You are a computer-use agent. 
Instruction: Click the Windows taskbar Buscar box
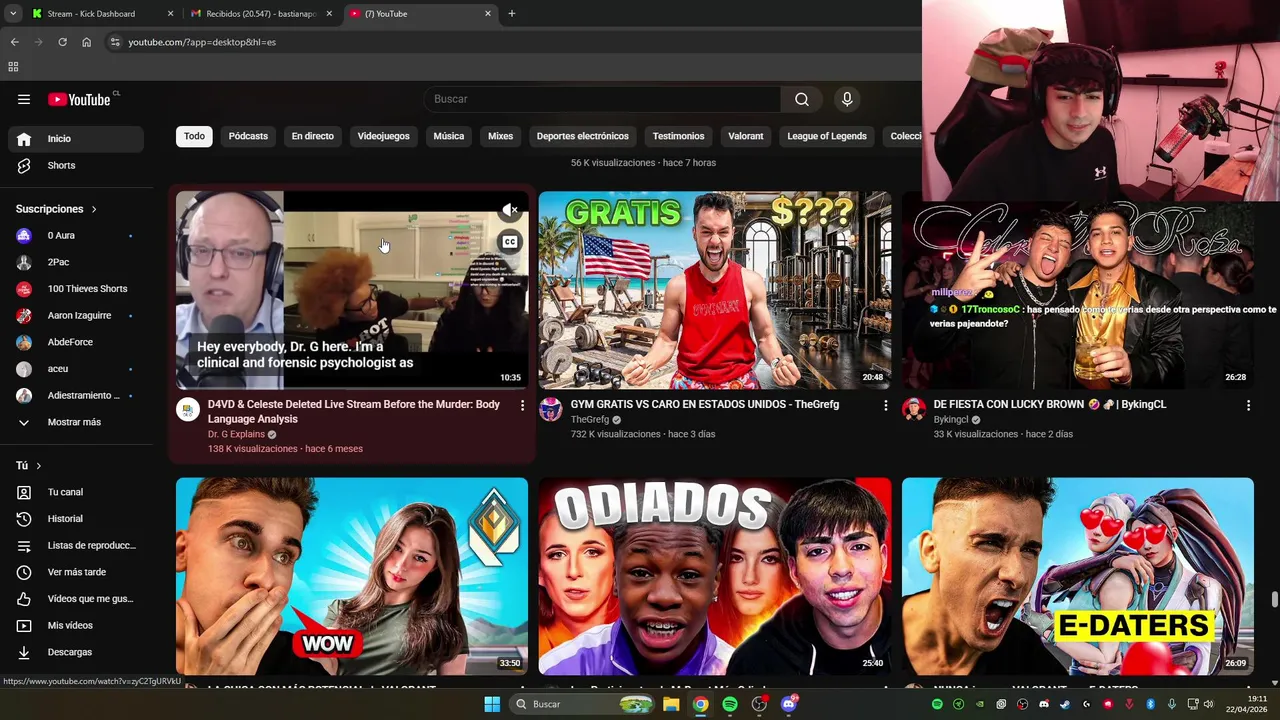click(x=583, y=705)
